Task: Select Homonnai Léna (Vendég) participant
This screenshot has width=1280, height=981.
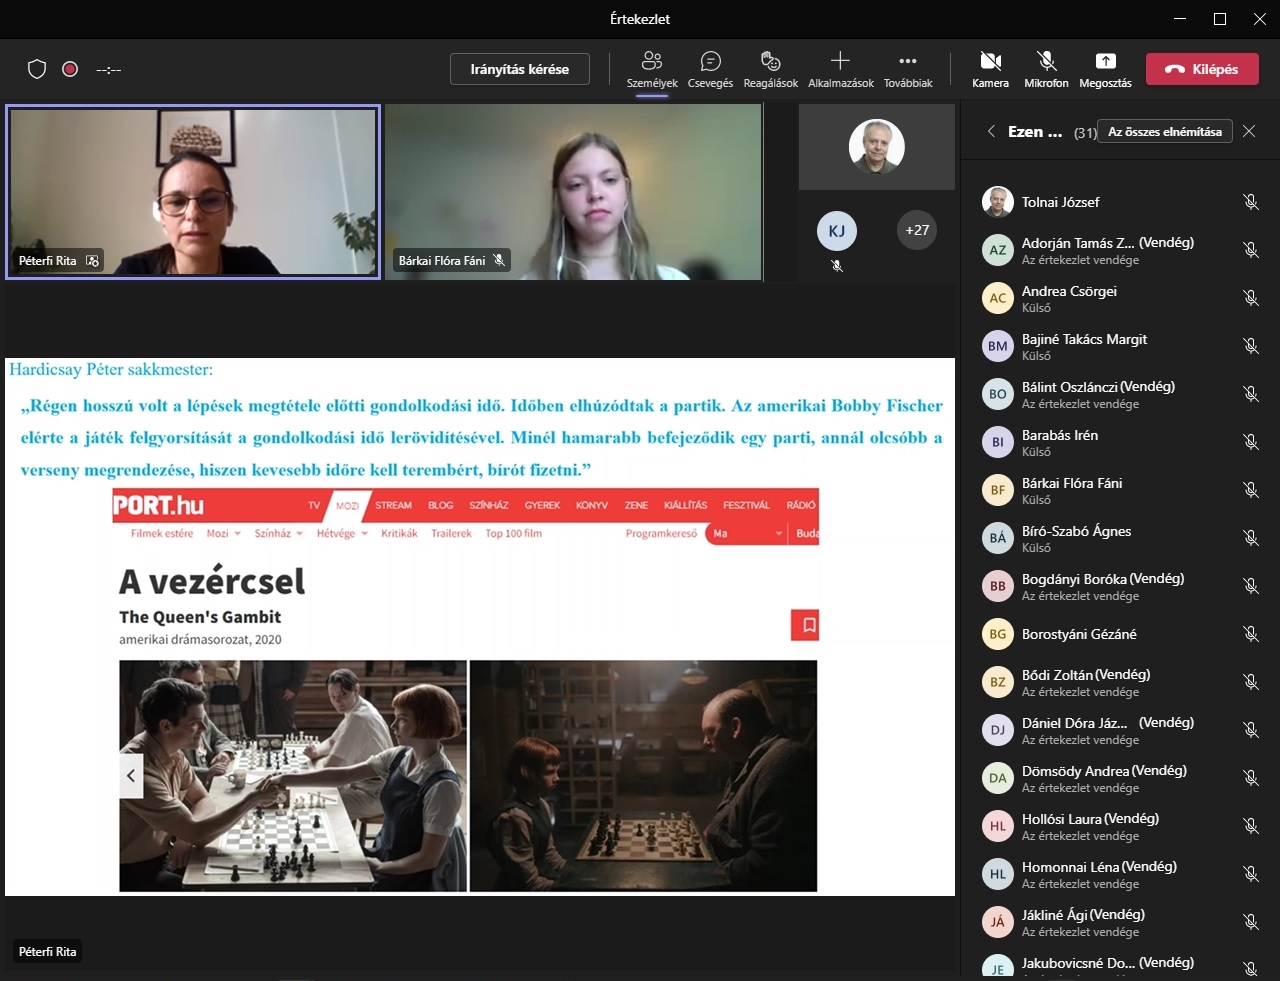Action: click(x=1120, y=874)
